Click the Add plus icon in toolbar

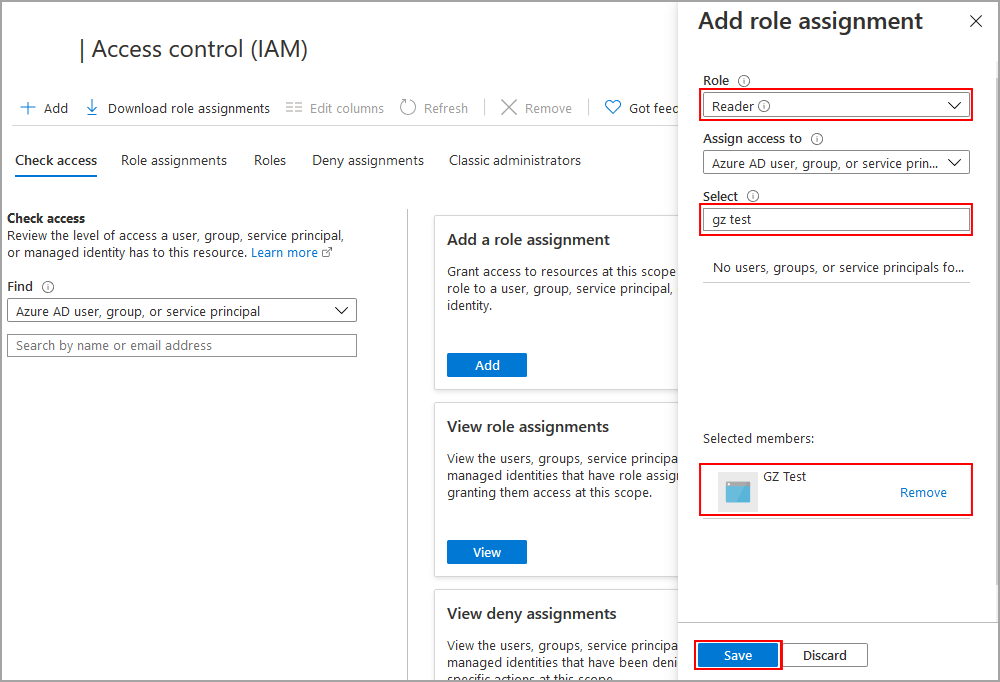point(28,108)
